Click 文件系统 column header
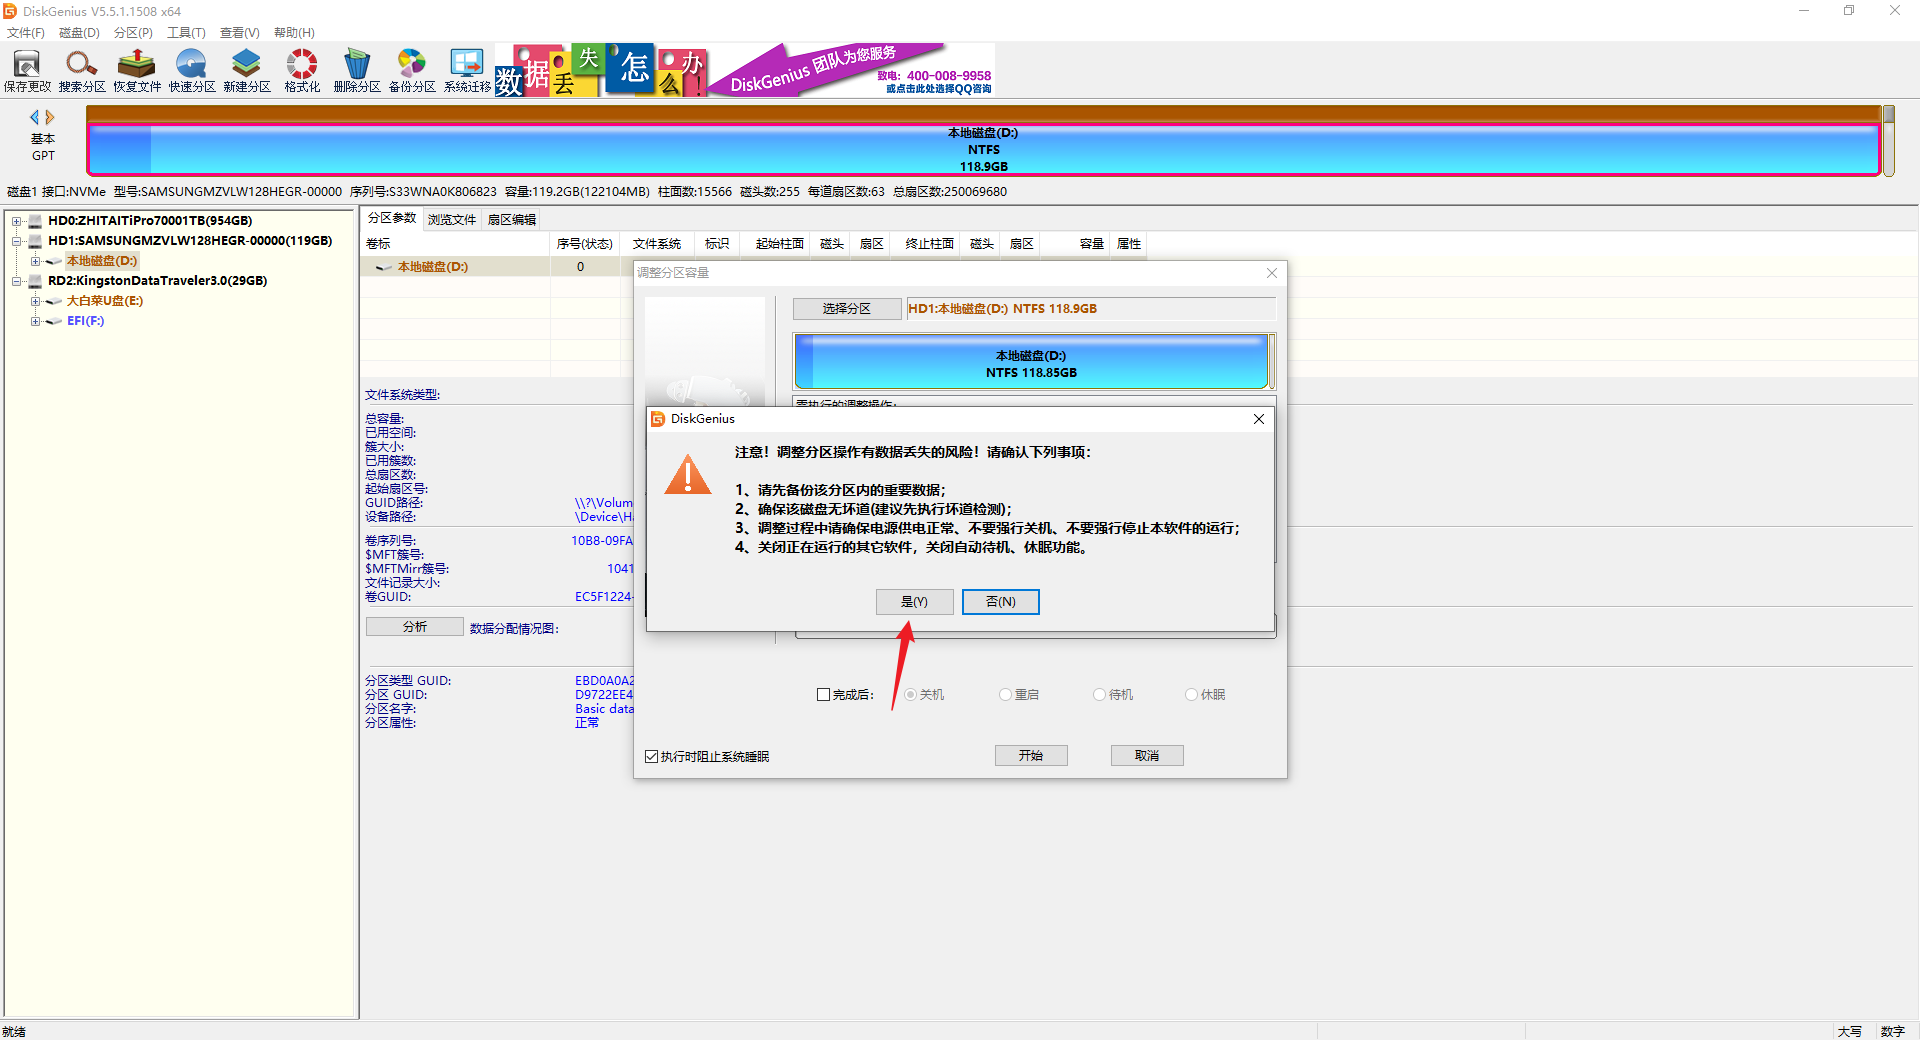This screenshot has width=1920, height=1040. coord(657,244)
